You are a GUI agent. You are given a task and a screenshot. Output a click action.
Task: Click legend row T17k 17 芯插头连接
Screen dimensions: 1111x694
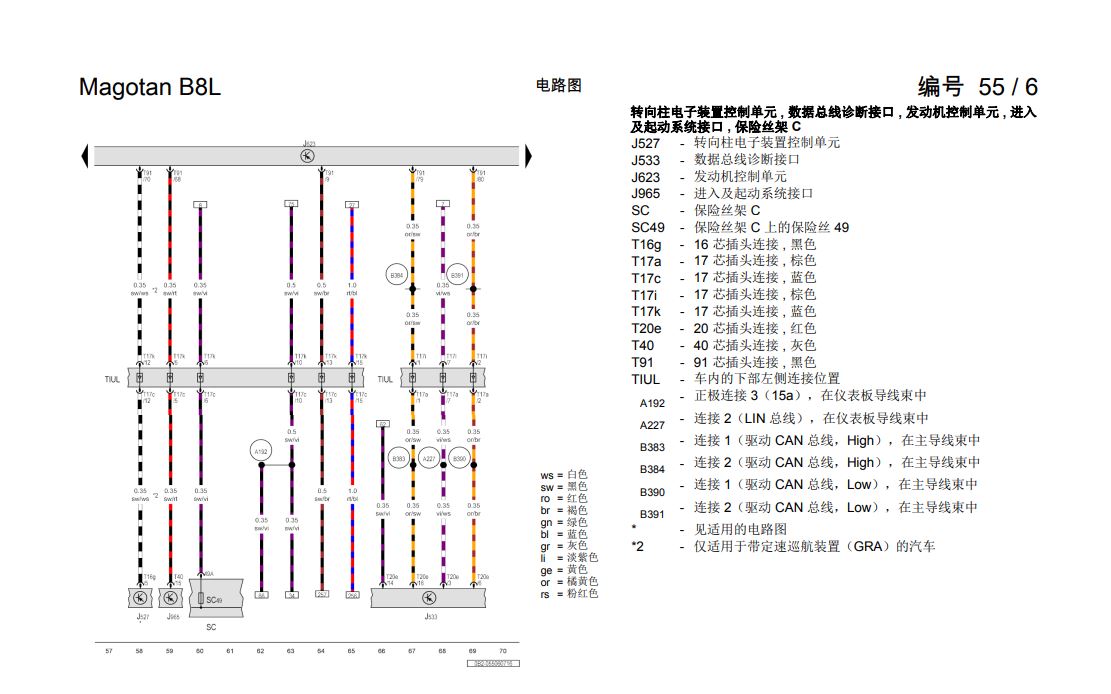tap(723, 312)
